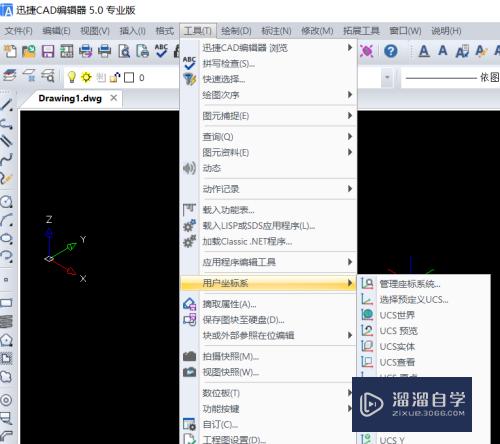The width and height of the screenshot is (500, 444).
Task: Select the spline curve tool in left toolbar
Action: click(7, 160)
